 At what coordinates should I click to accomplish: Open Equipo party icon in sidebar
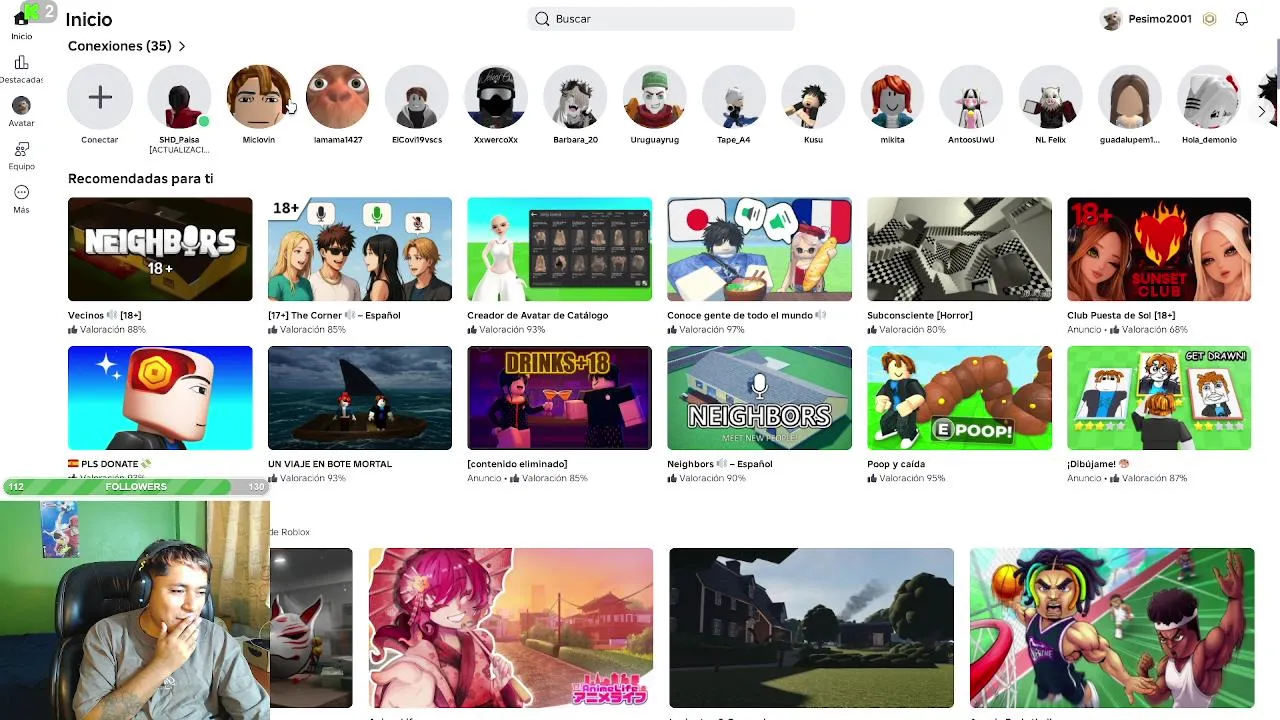[x=21, y=149]
